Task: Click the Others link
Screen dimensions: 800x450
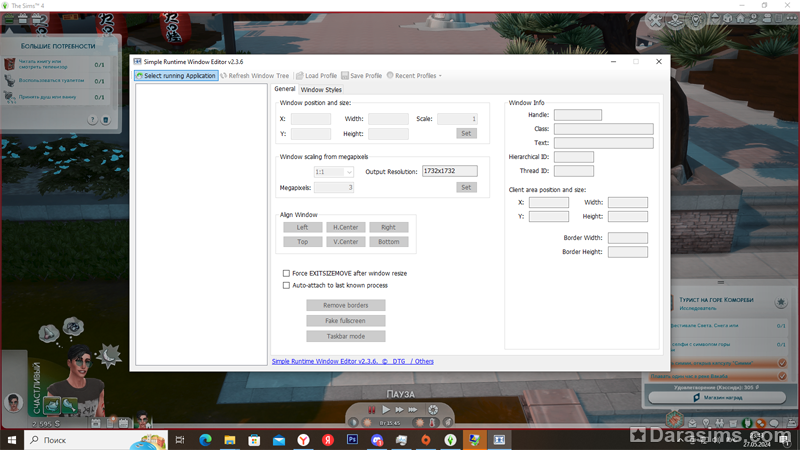Action: [x=424, y=361]
